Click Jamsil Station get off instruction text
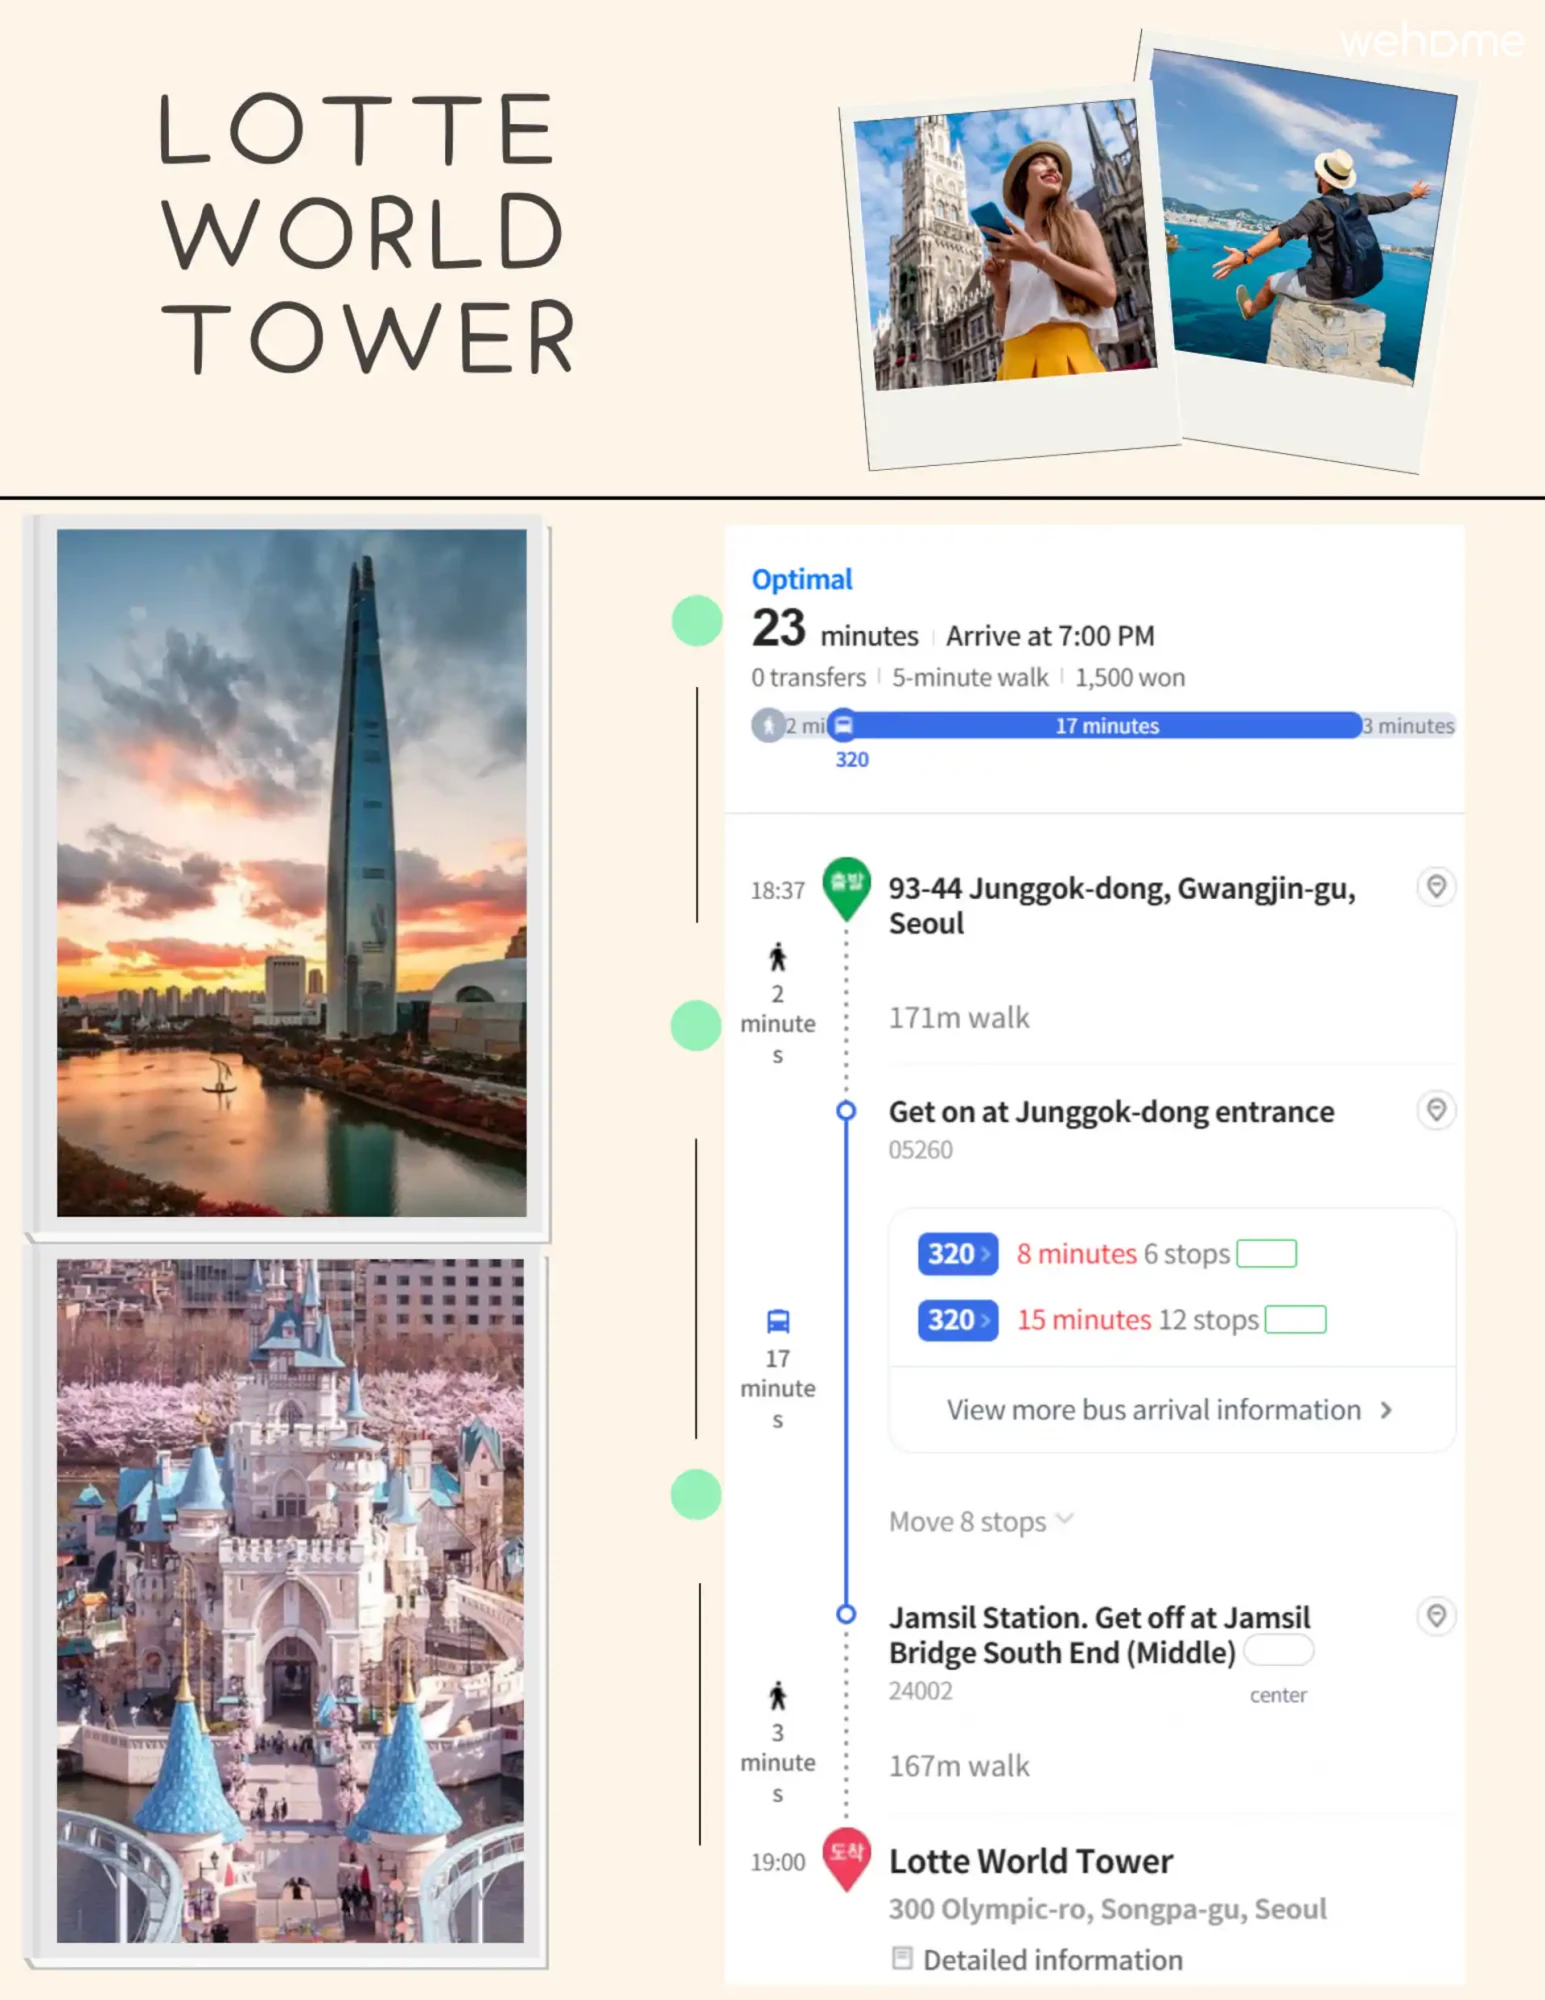The height and width of the screenshot is (2000, 1545). 1099,1635
